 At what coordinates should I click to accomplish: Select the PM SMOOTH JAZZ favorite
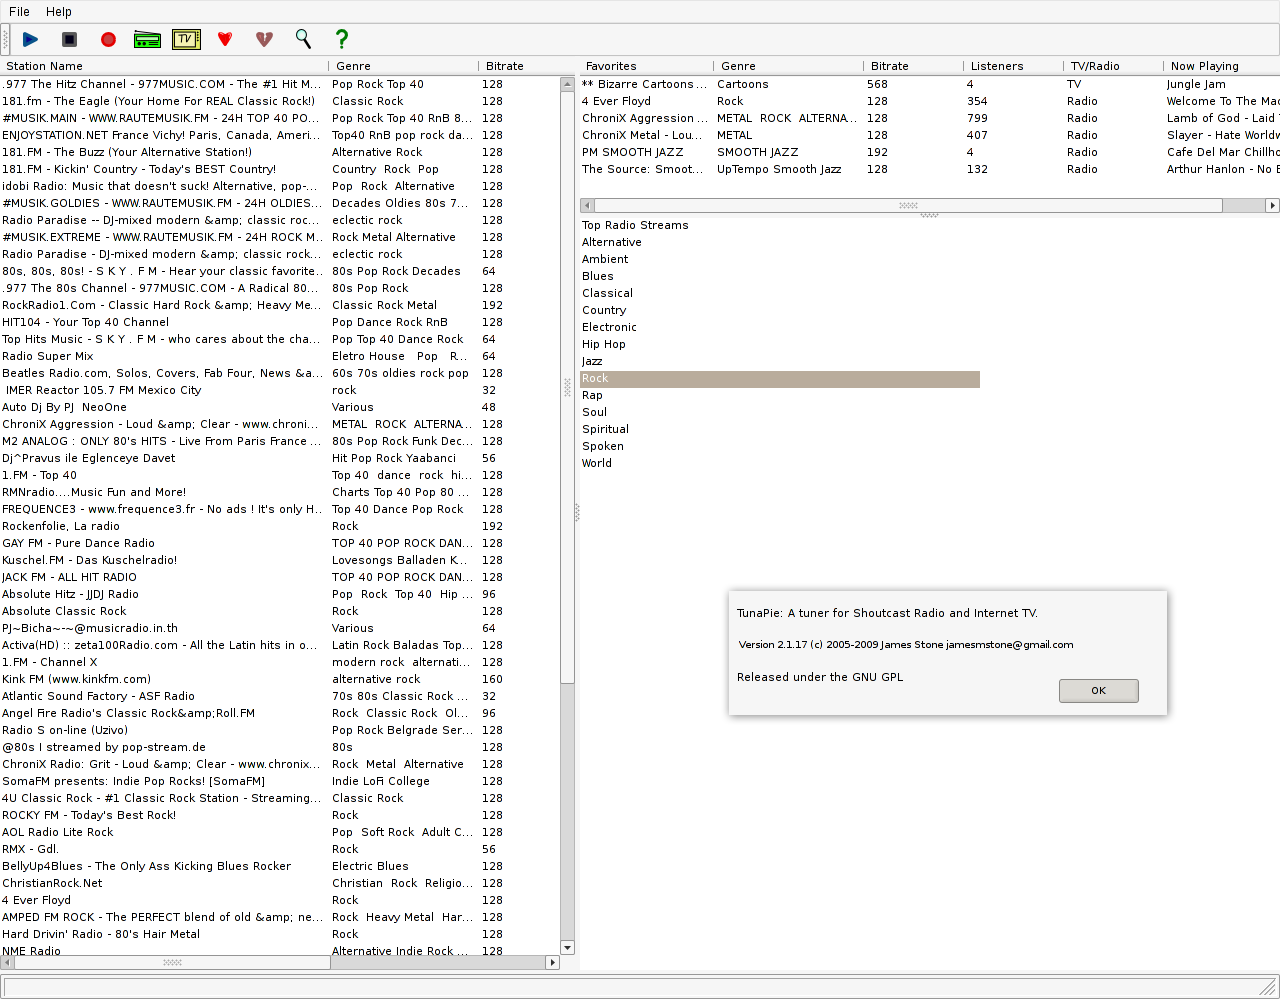(930, 152)
